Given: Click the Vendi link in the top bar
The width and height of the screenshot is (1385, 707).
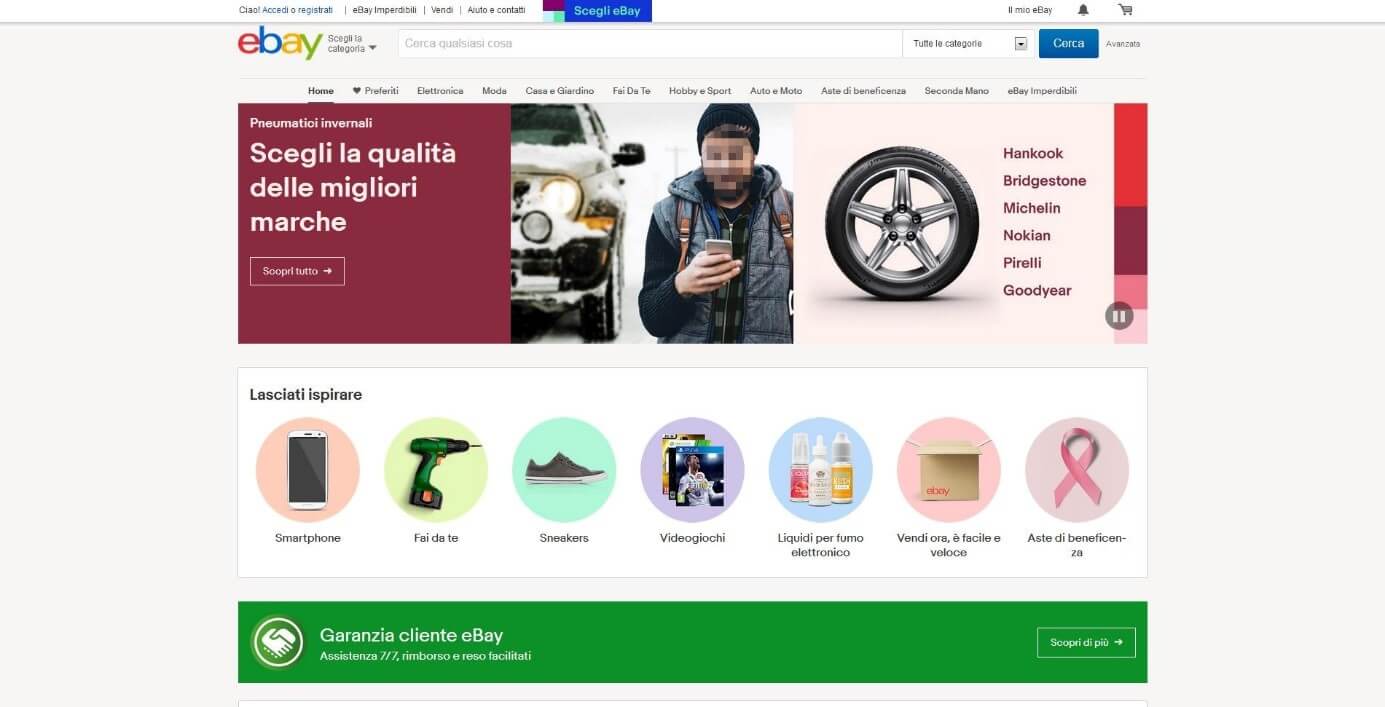Looking at the screenshot, I should coord(442,10).
